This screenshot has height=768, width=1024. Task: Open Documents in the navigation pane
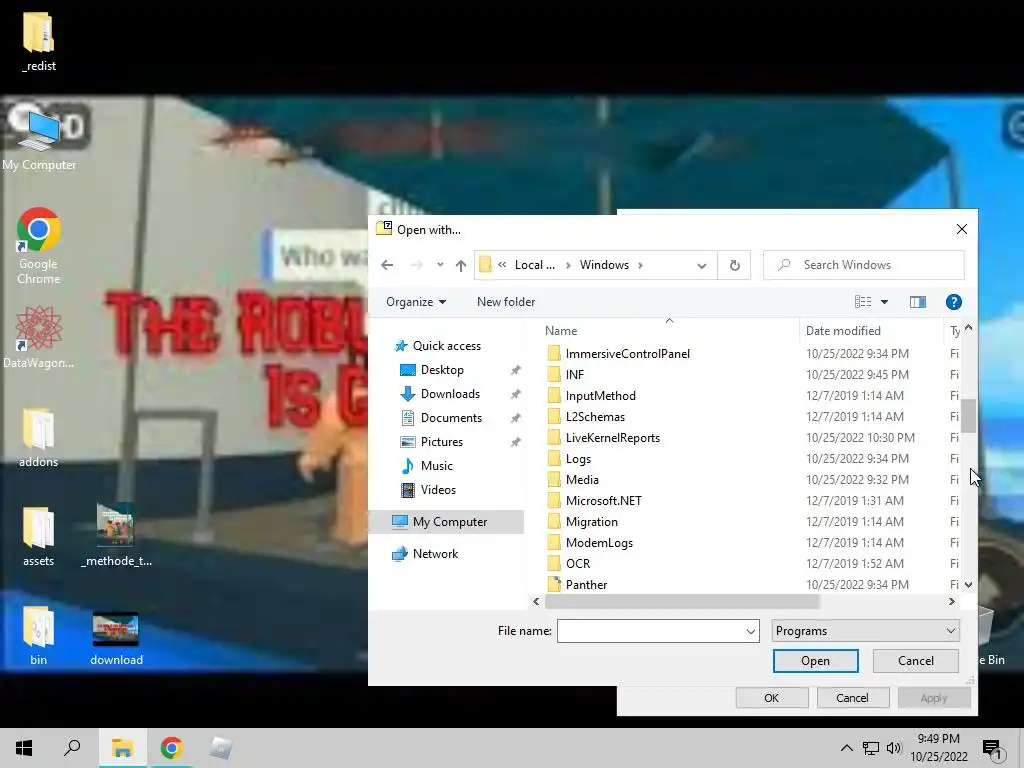coord(451,418)
